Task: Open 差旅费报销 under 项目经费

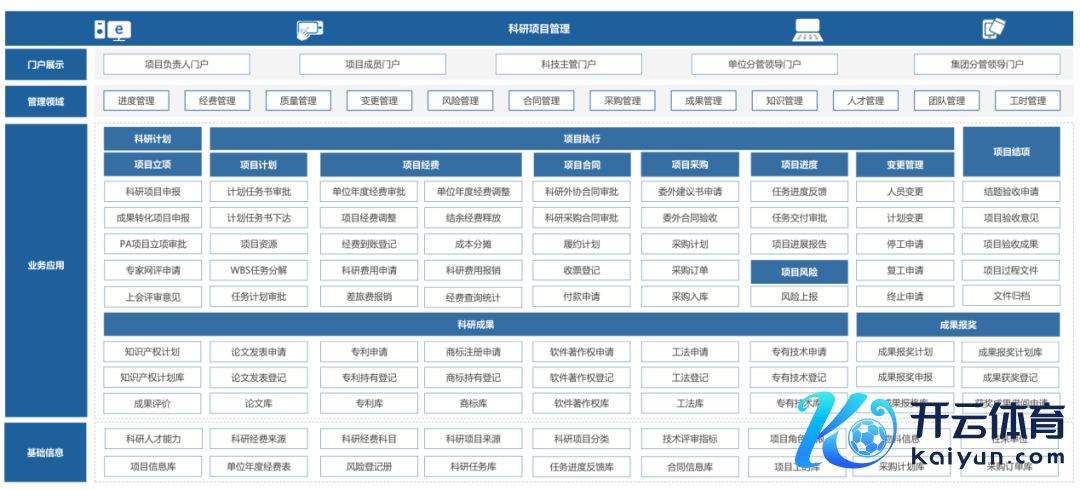Action: 370,297
